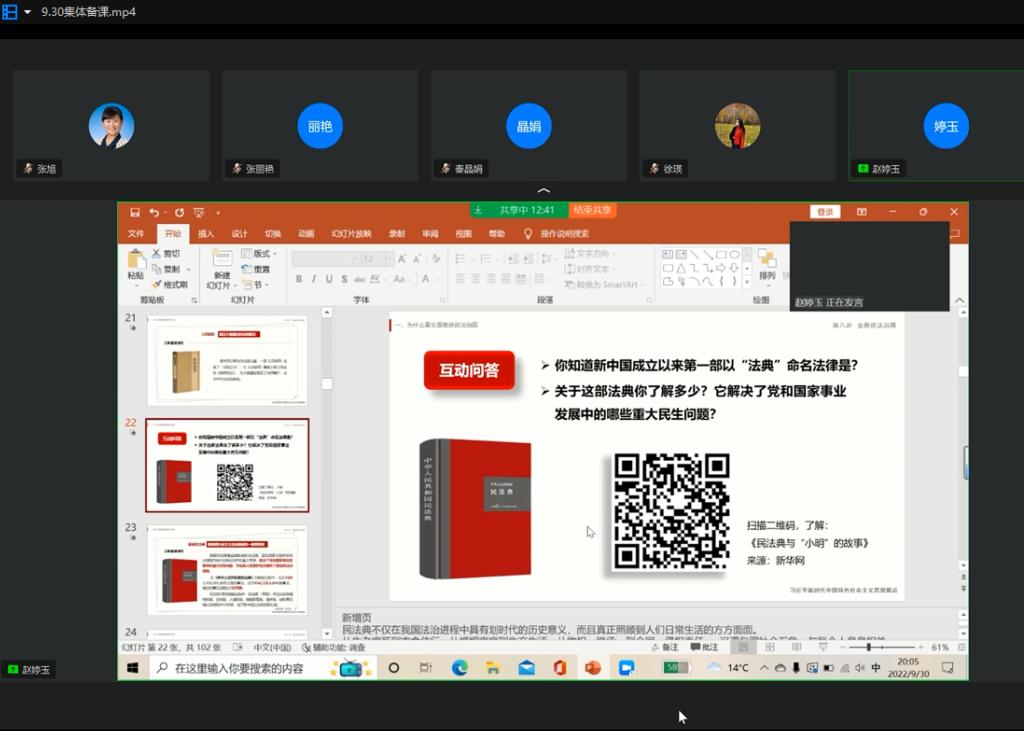The image size is (1024, 731).
Task: Click the Microsoft Edge taskbar icon
Action: [460, 668]
